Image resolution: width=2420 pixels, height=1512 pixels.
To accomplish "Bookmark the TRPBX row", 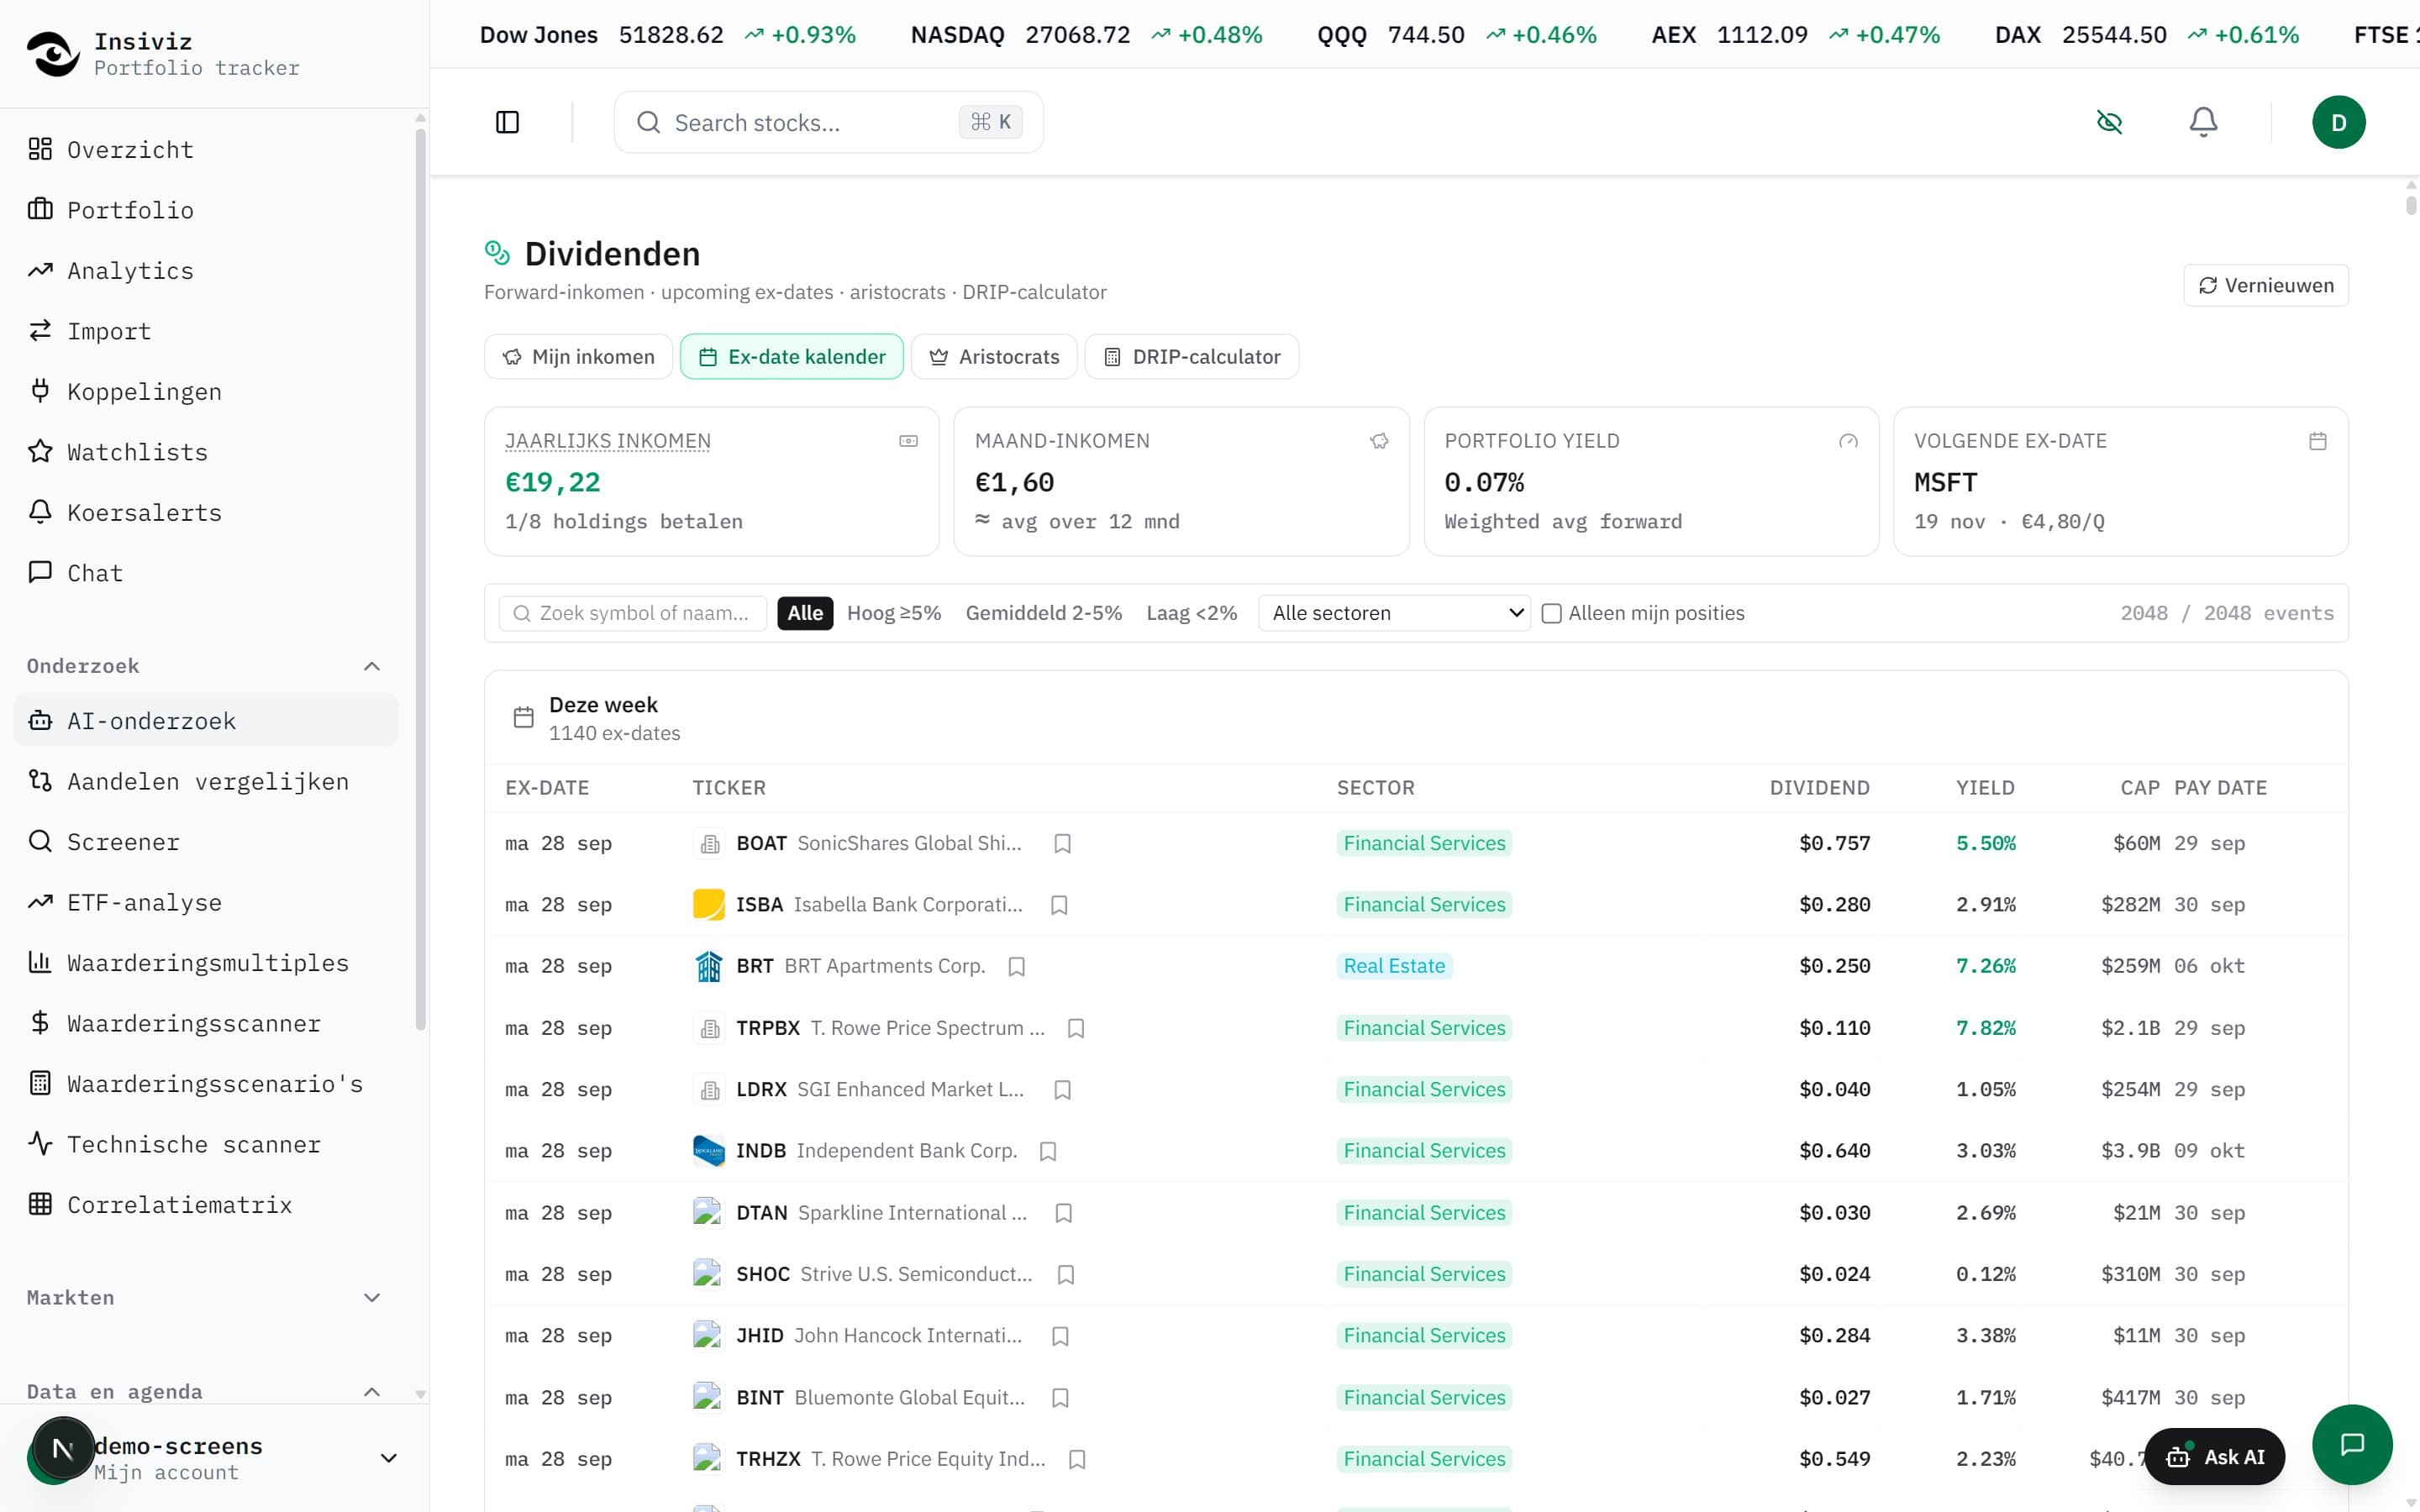I will click(x=1075, y=1028).
